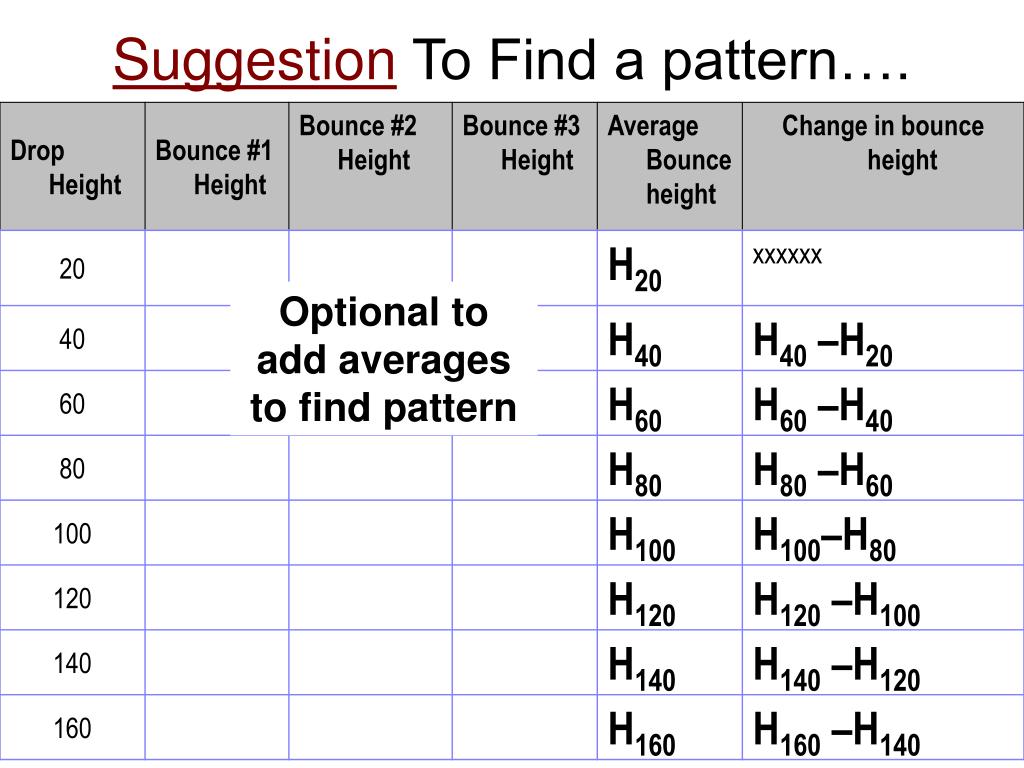1024x768 pixels.
Task: Select the H120 average bounce cell
Action: coord(670,598)
